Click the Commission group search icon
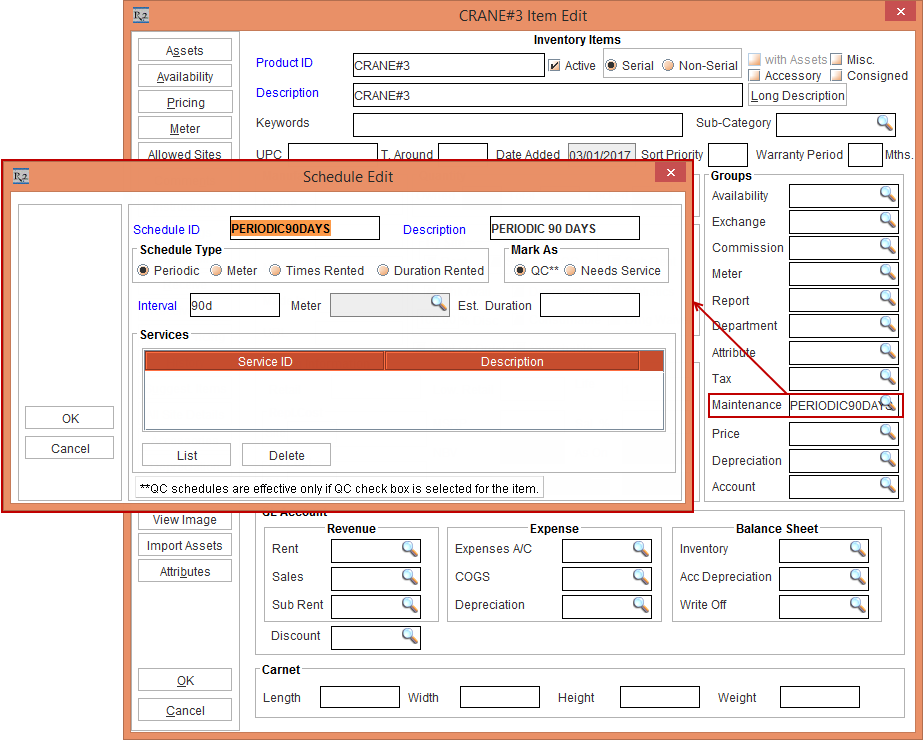The image size is (923, 740). [887, 246]
